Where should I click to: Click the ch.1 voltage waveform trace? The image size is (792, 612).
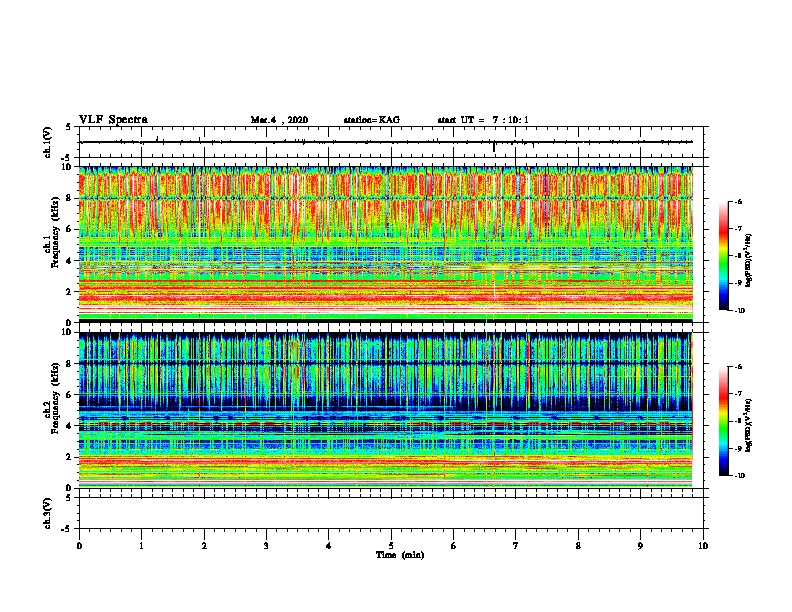click(x=386, y=142)
